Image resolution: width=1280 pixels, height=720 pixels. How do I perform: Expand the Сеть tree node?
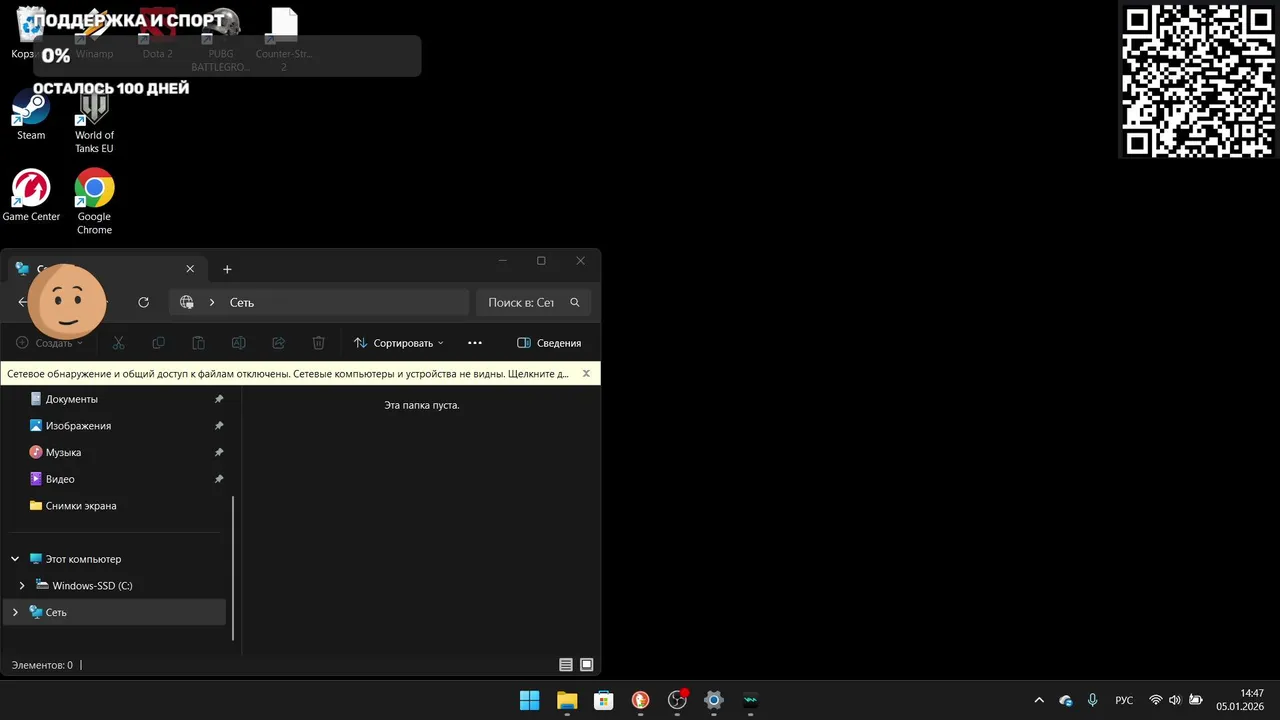15,612
